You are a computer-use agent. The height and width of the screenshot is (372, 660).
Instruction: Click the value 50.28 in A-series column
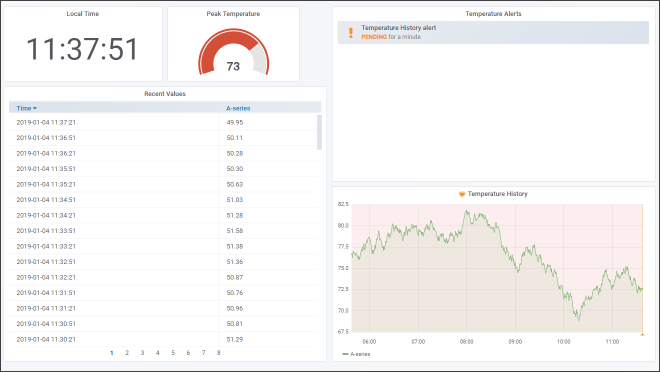[235, 154]
